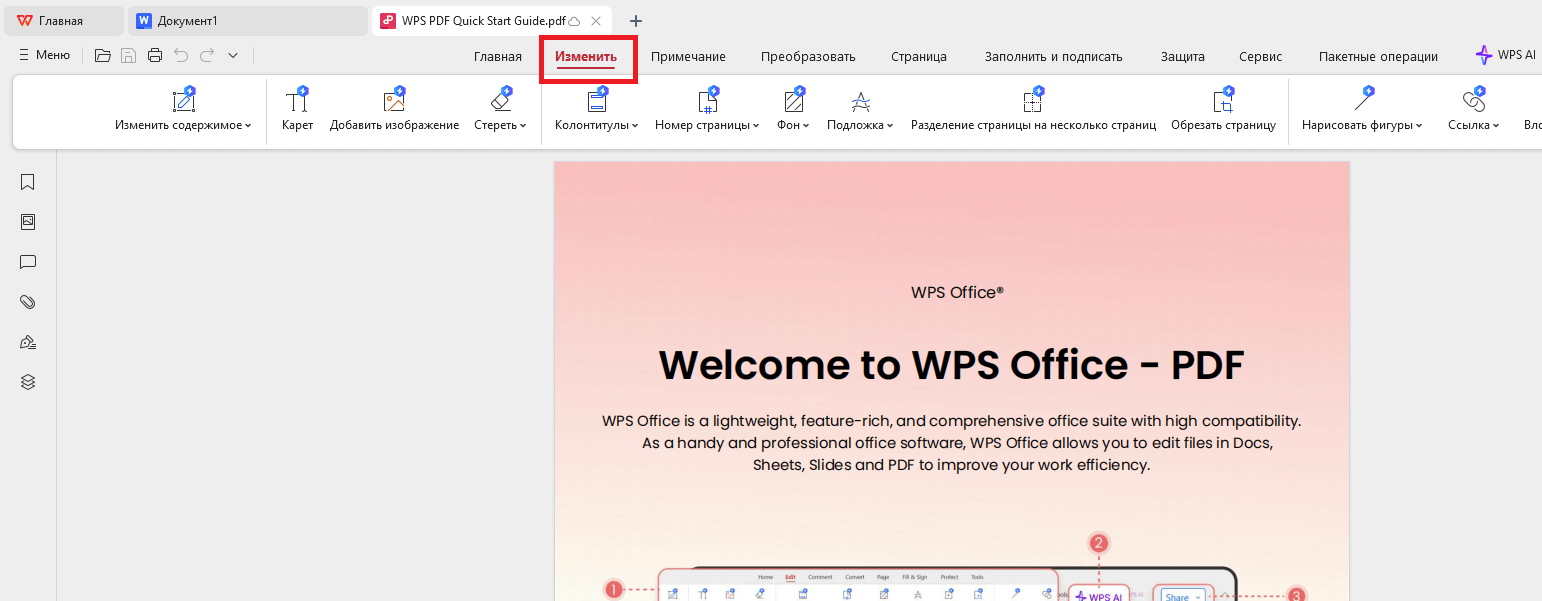Select the Карет tool

click(297, 108)
